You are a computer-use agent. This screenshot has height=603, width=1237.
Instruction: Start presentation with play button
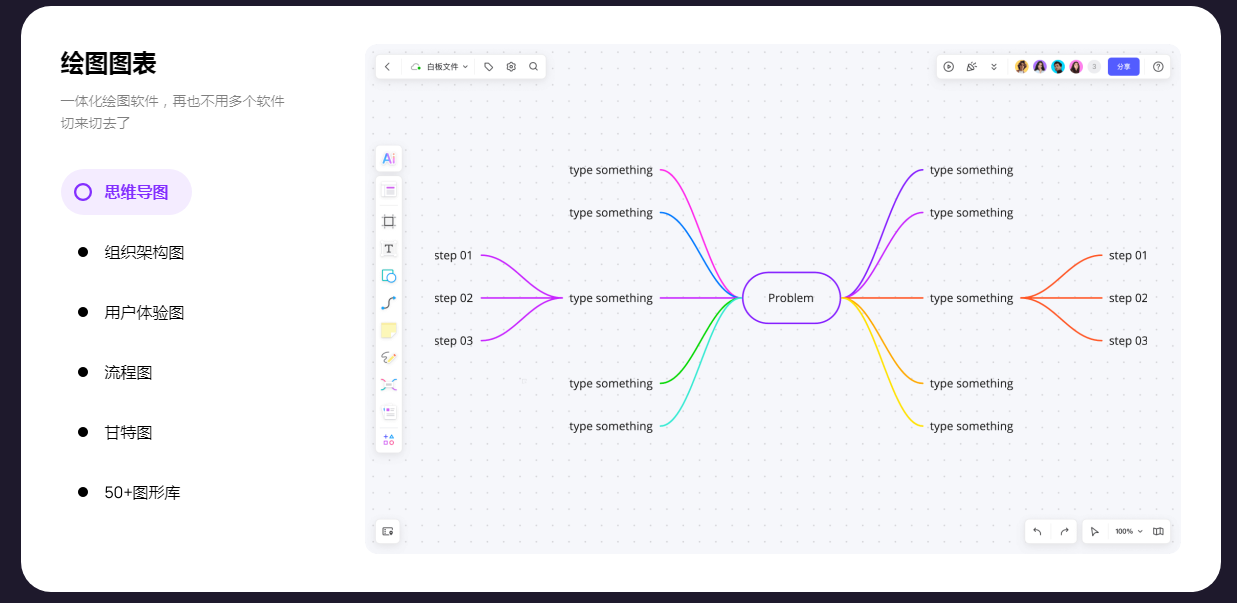click(x=949, y=67)
